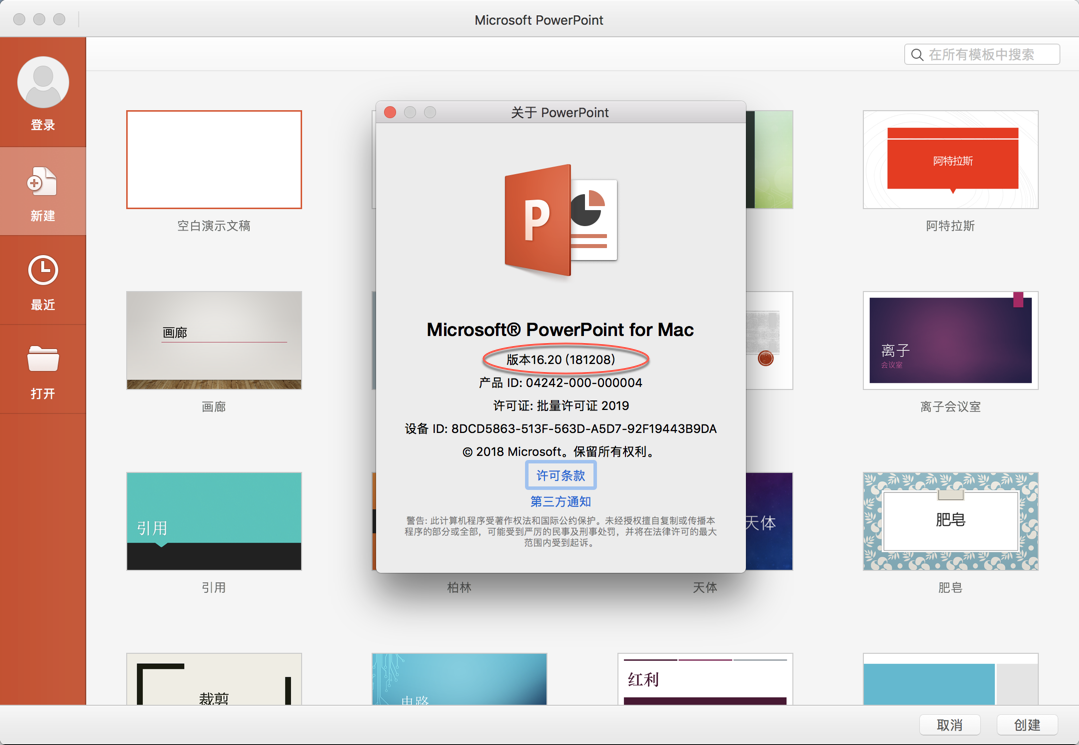Viewport: 1079px width, 745px height.
Task: Click the red close button on About dialog
Action: pyautogui.click(x=389, y=112)
